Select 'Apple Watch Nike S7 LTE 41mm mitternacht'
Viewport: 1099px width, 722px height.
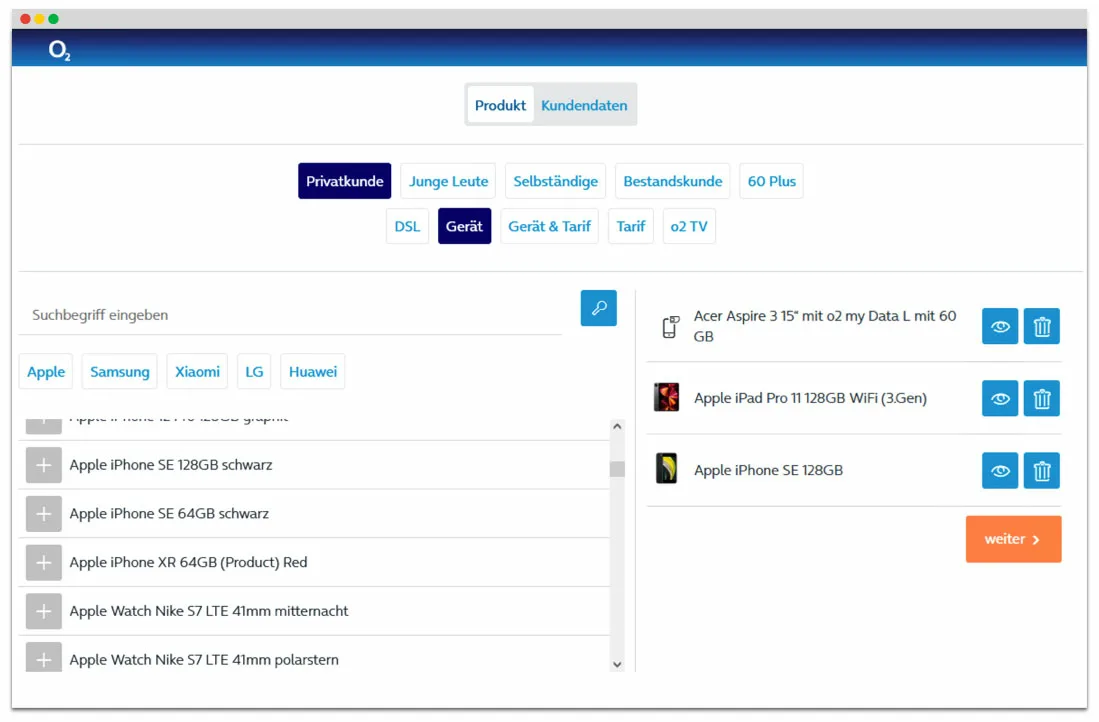pos(208,611)
